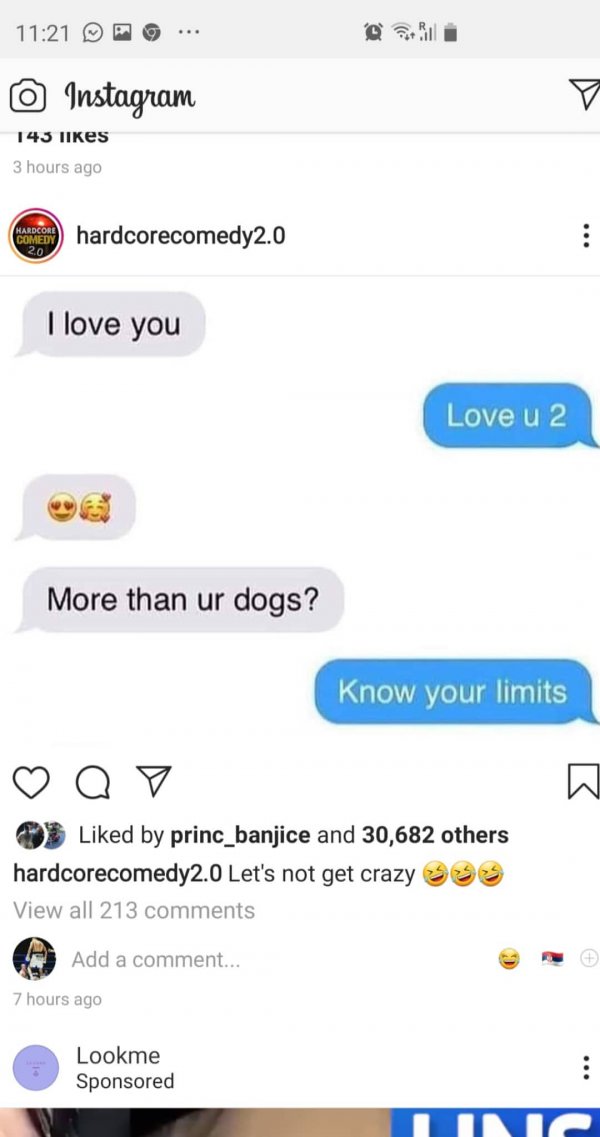Image resolution: width=600 pixels, height=1137 pixels.
Task: Open hardcorecomedy2.0 profile picture
Action: (36, 236)
